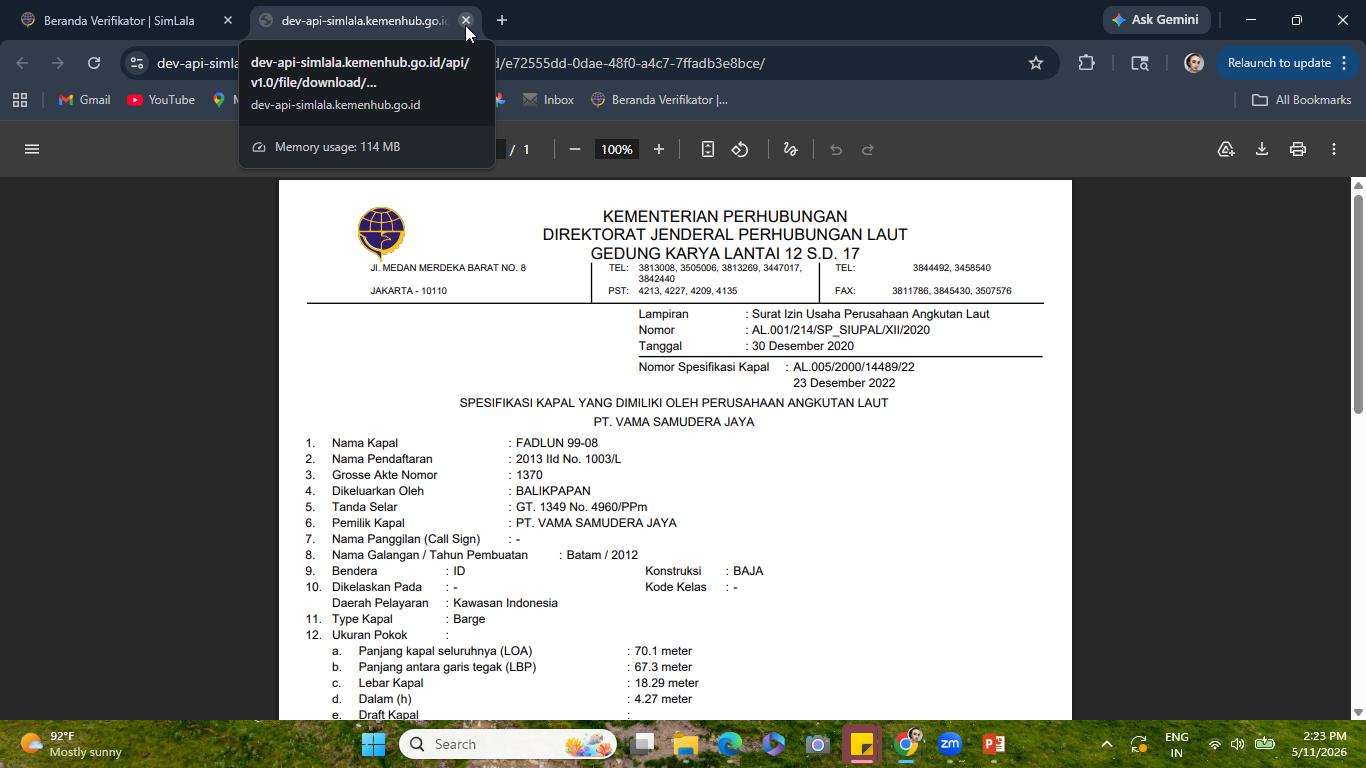Close the Beranda Verifikator tab
The image size is (1366, 768).
228,20
